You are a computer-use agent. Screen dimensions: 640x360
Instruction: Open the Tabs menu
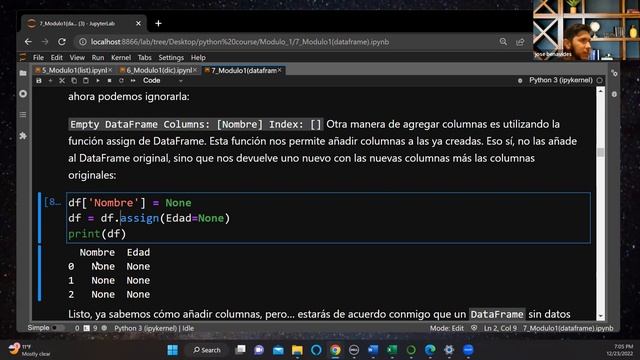coord(144,58)
